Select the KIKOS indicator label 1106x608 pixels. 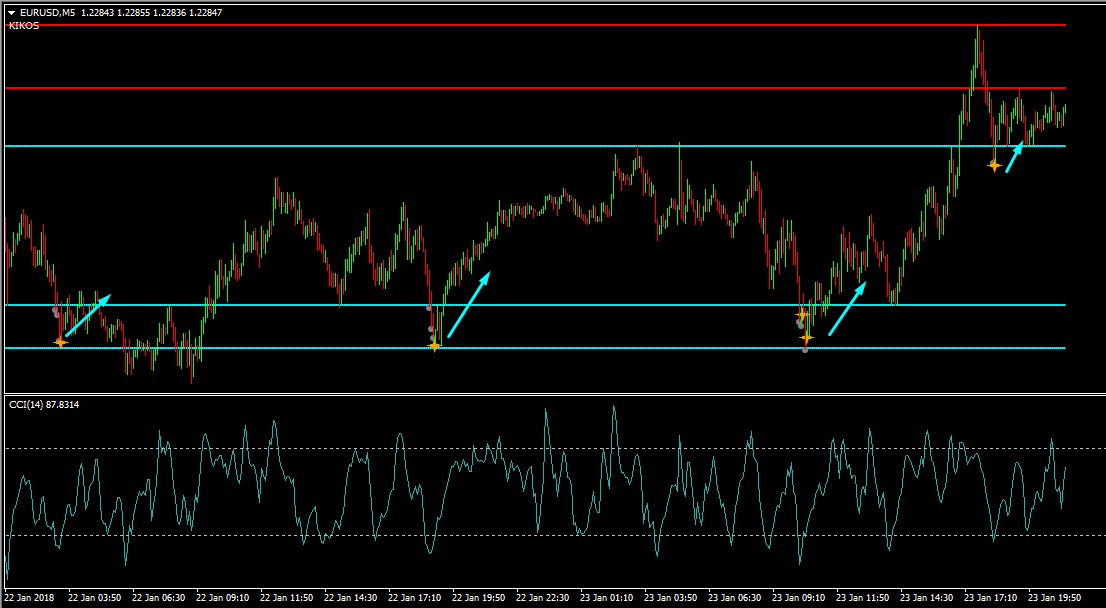[x=24, y=26]
